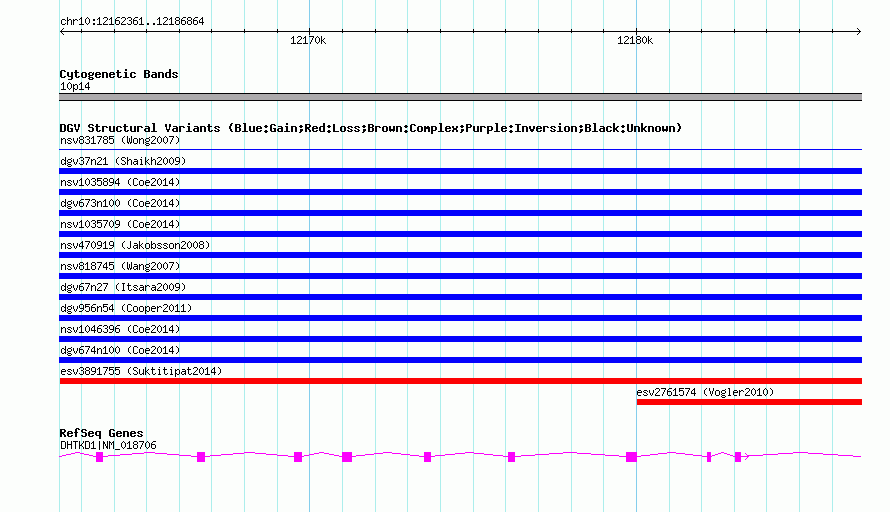The height and width of the screenshot is (512, 890).
Task: Click the dgv674n100 (Coe2014) label
Action: (x=120, y=350)
